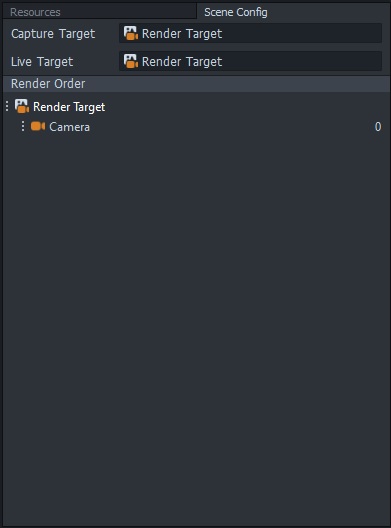Click blank space in the Camera row
This screenshot has height=528, width=391.
(x=232, y=127)
